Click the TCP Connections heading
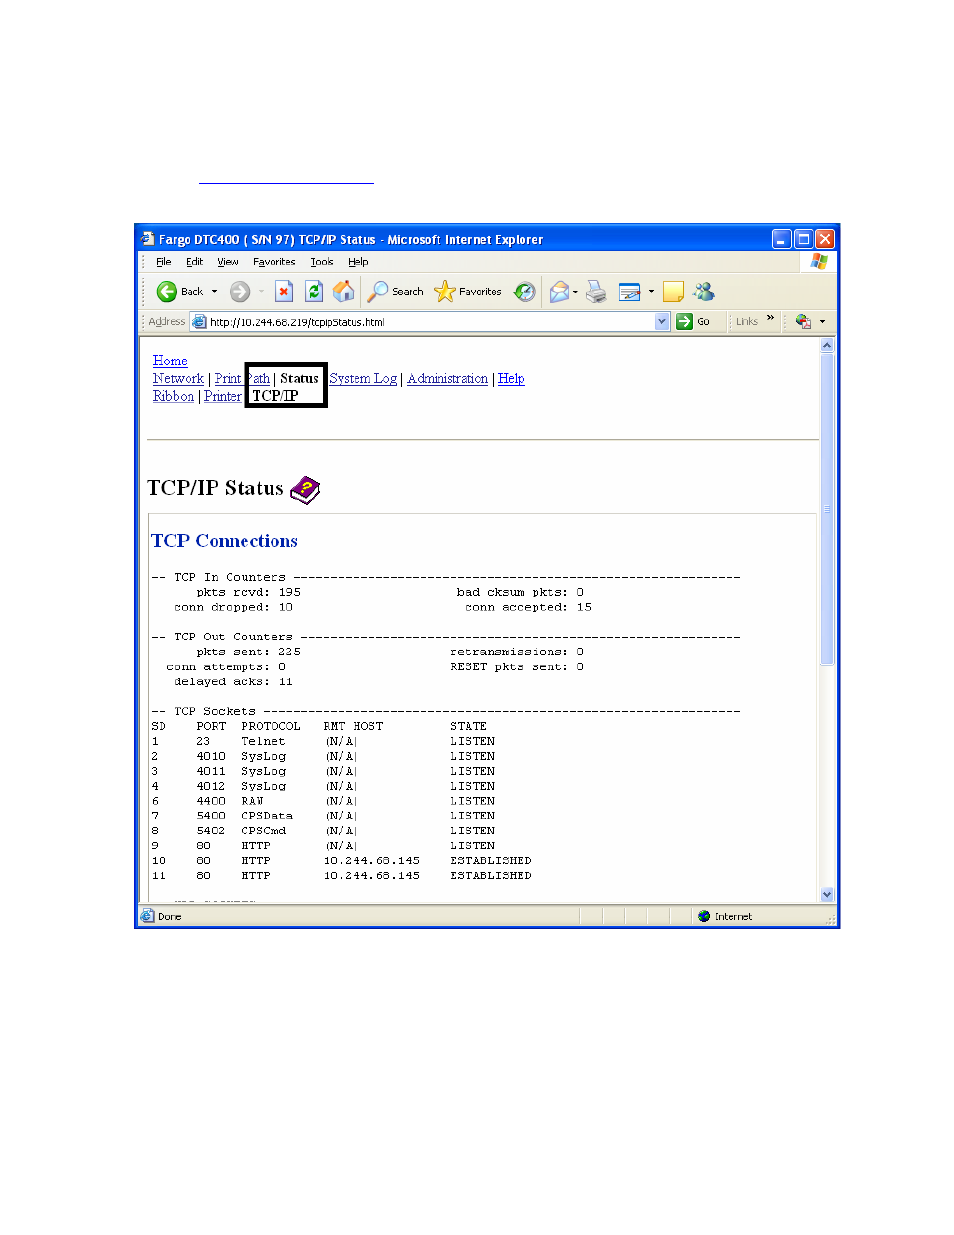This screenshot has width=954, height=1235. pos(224,541)
